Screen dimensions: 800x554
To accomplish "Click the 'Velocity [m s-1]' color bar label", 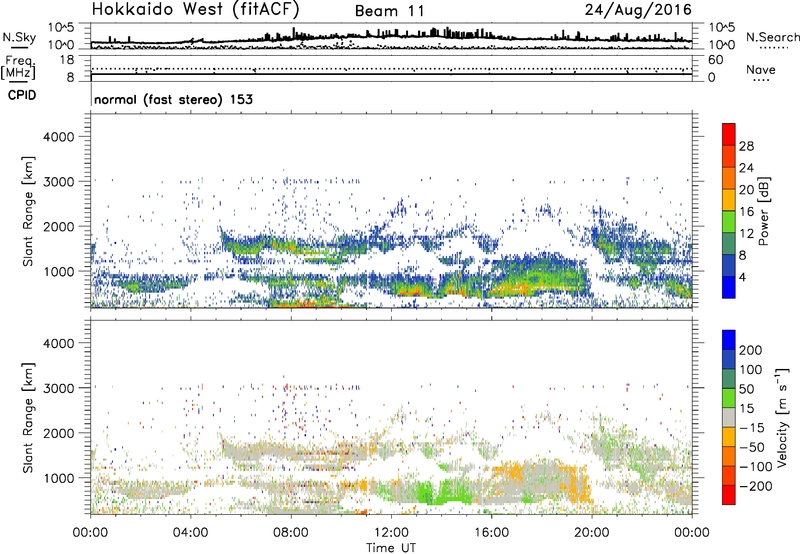I will click(782, 417).
